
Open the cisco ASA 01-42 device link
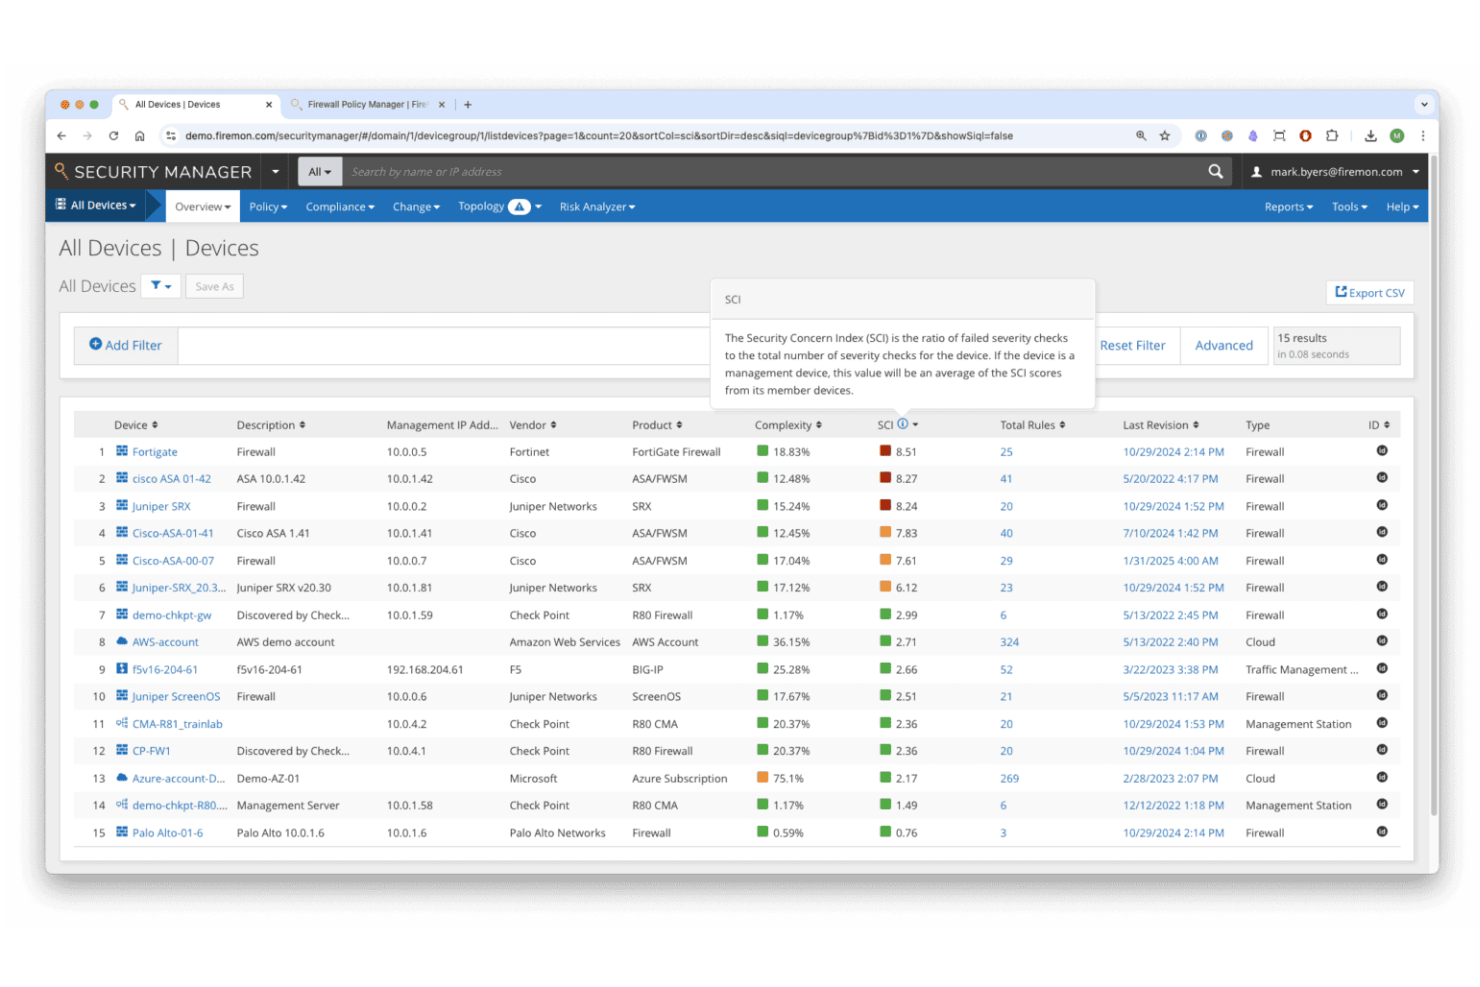(x=172, y=478)
